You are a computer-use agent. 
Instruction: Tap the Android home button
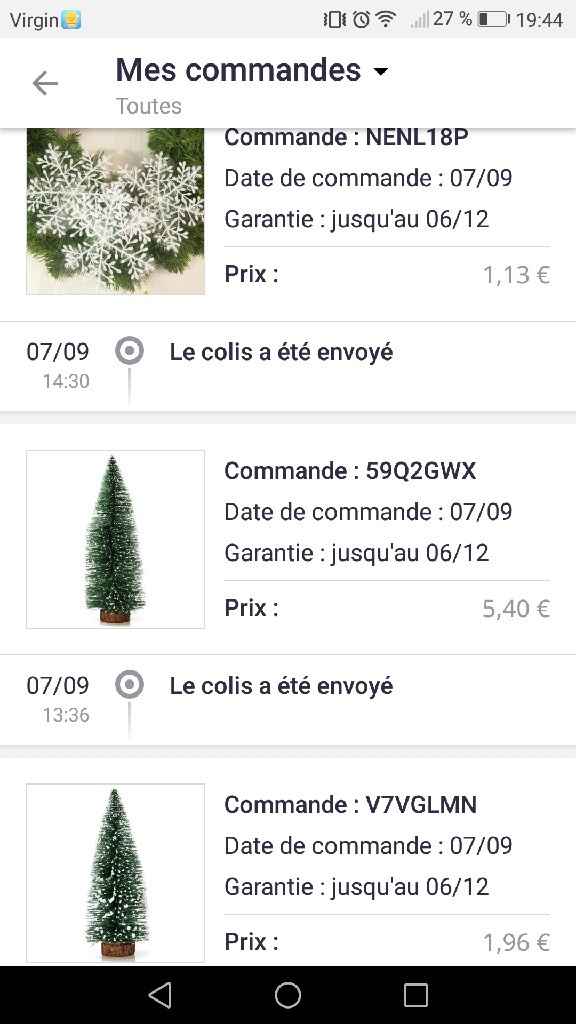pyautogui.click(x=287, y=995)
